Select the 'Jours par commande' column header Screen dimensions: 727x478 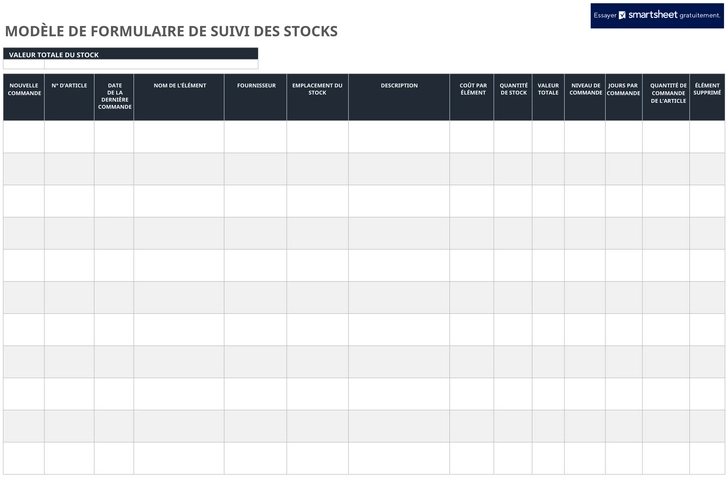pos(624,97)
